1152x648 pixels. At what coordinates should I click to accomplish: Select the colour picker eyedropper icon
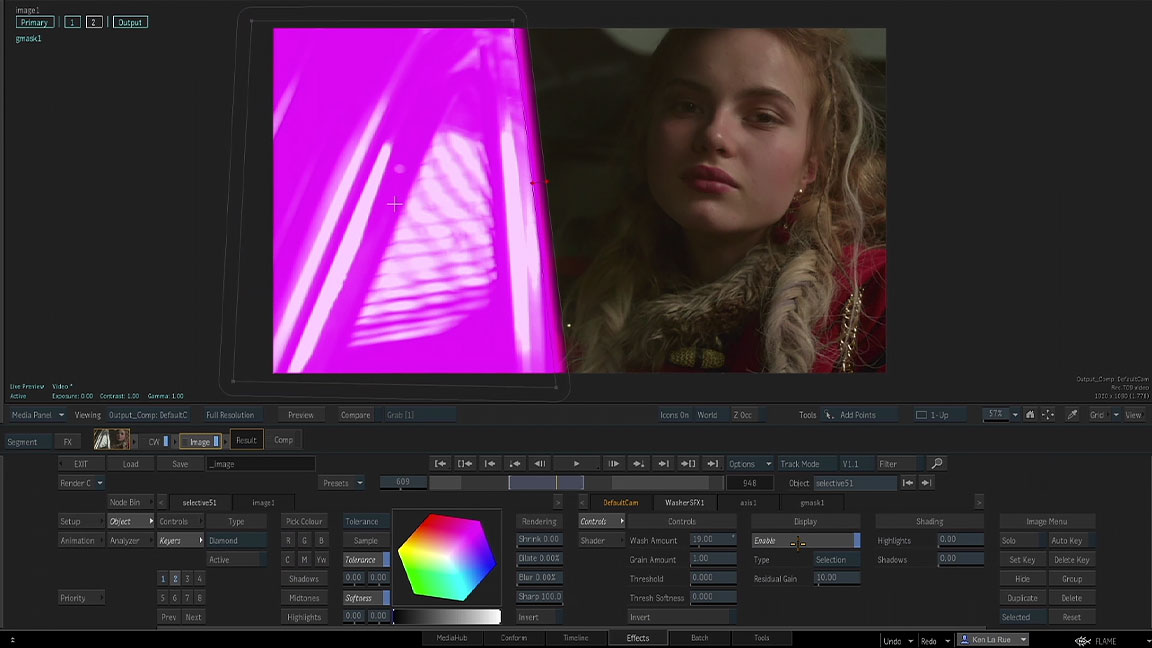point(1073,415)
